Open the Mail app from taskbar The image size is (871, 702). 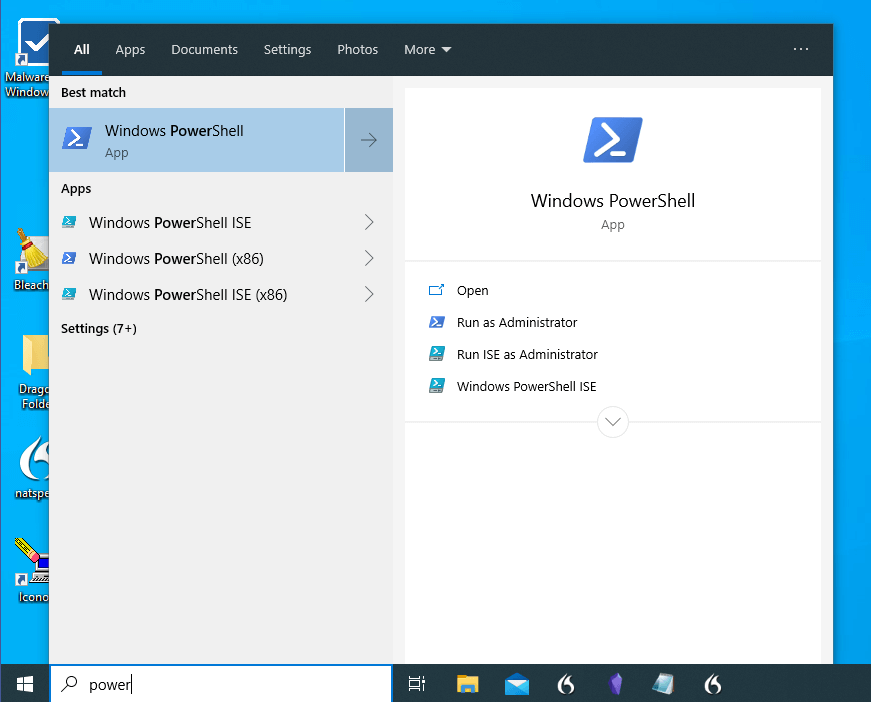pyautogui.click(x=517, y=684)
